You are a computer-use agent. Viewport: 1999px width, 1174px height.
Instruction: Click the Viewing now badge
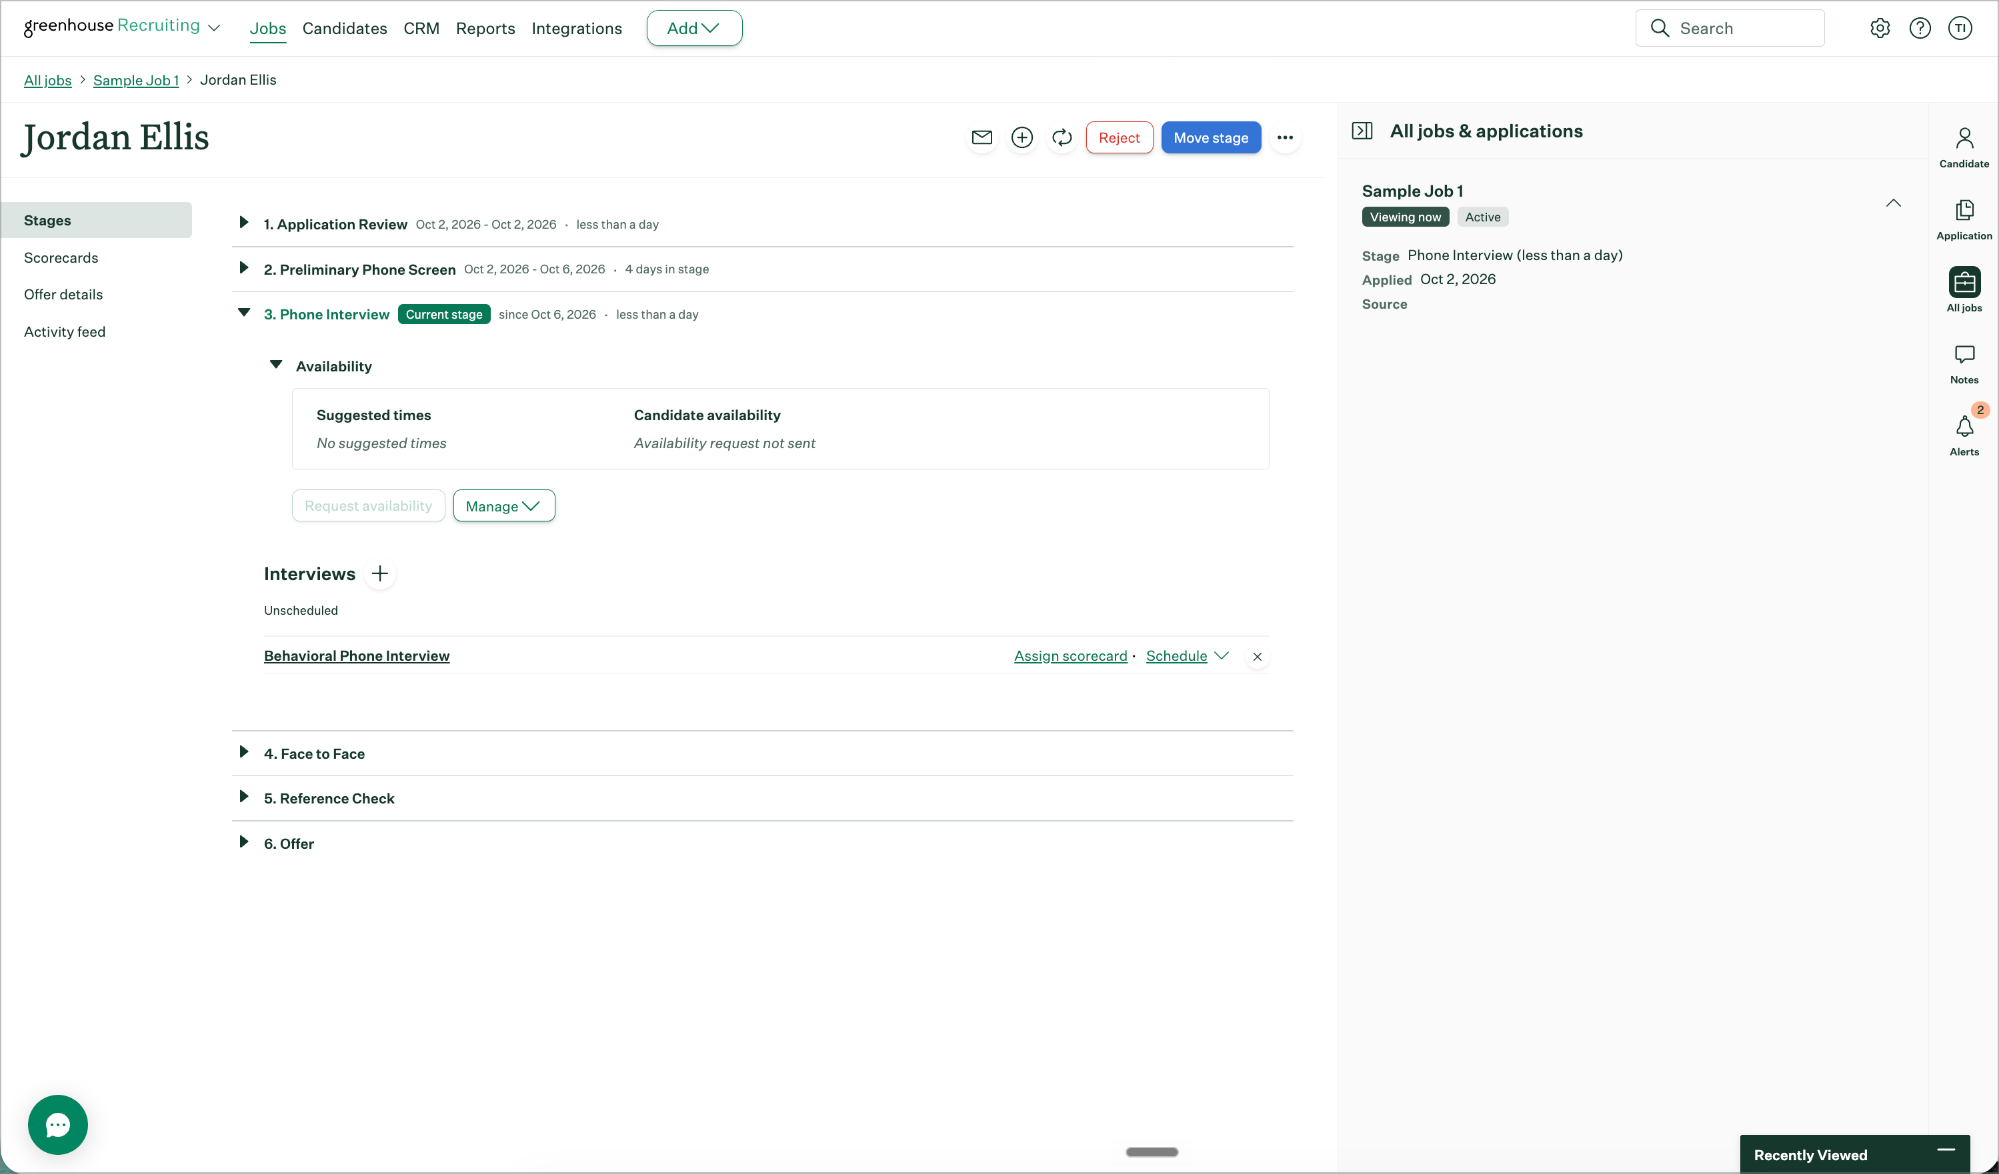tap(1405, 217)
